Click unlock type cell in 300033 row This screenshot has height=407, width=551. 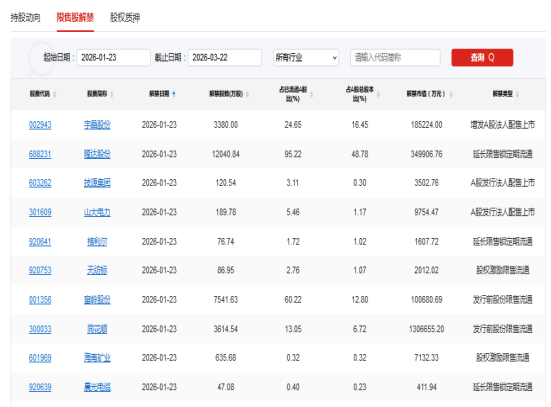[503, 329]
